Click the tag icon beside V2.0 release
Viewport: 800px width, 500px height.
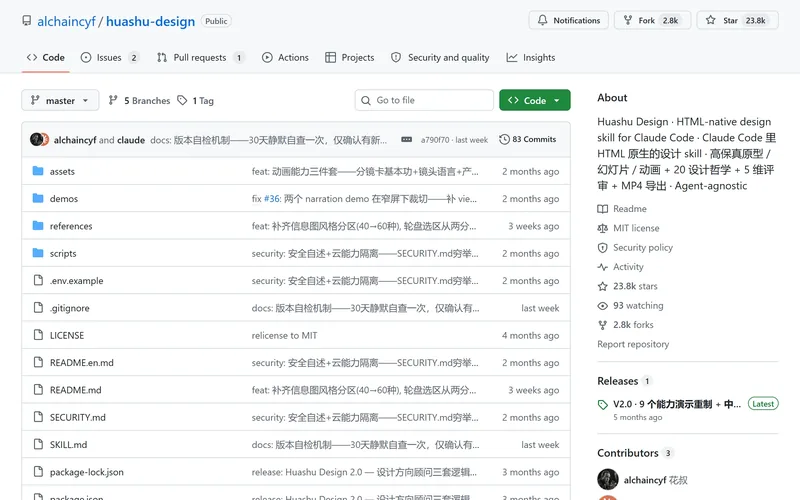pyautogui.click(x=603, y=405)
